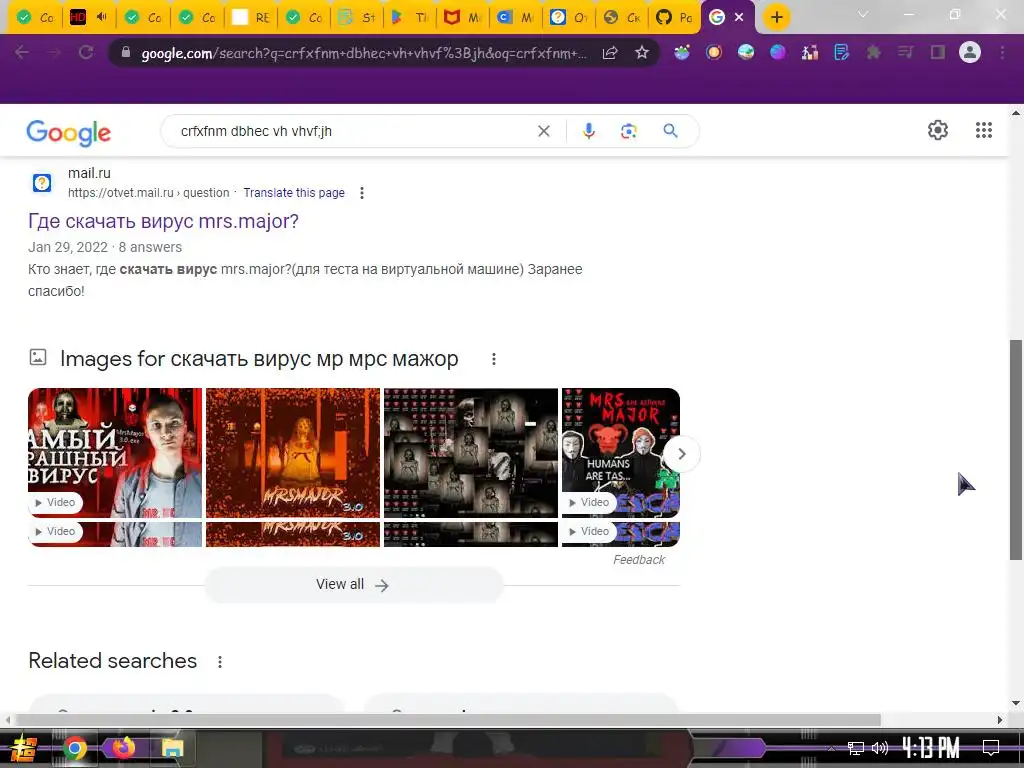This screenshot has height=768, width=1024.
Task: Open the search tabs dropdown chevron
Action: click(x=863, y=15)
